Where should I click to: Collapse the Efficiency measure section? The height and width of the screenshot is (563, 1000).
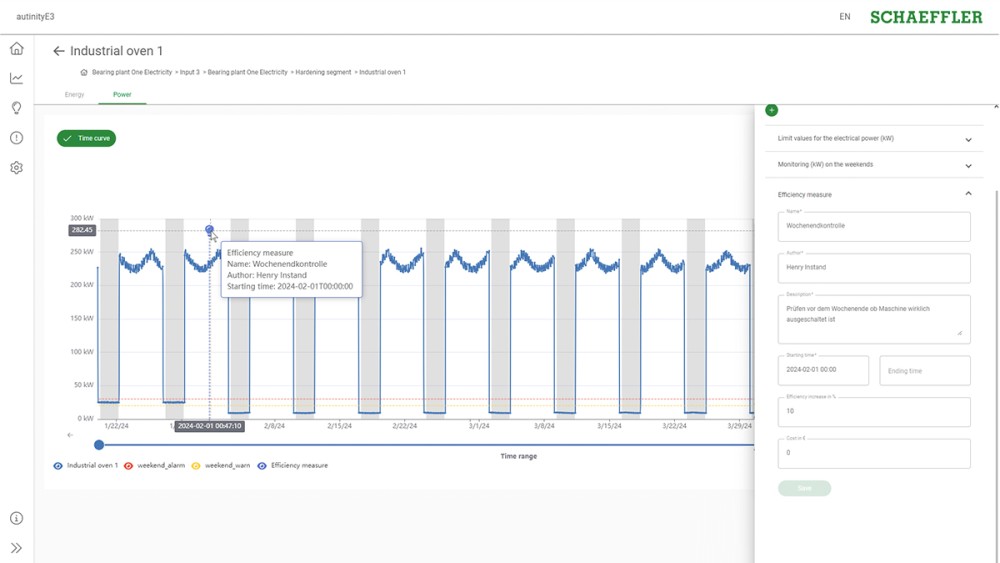coord(968,194)
